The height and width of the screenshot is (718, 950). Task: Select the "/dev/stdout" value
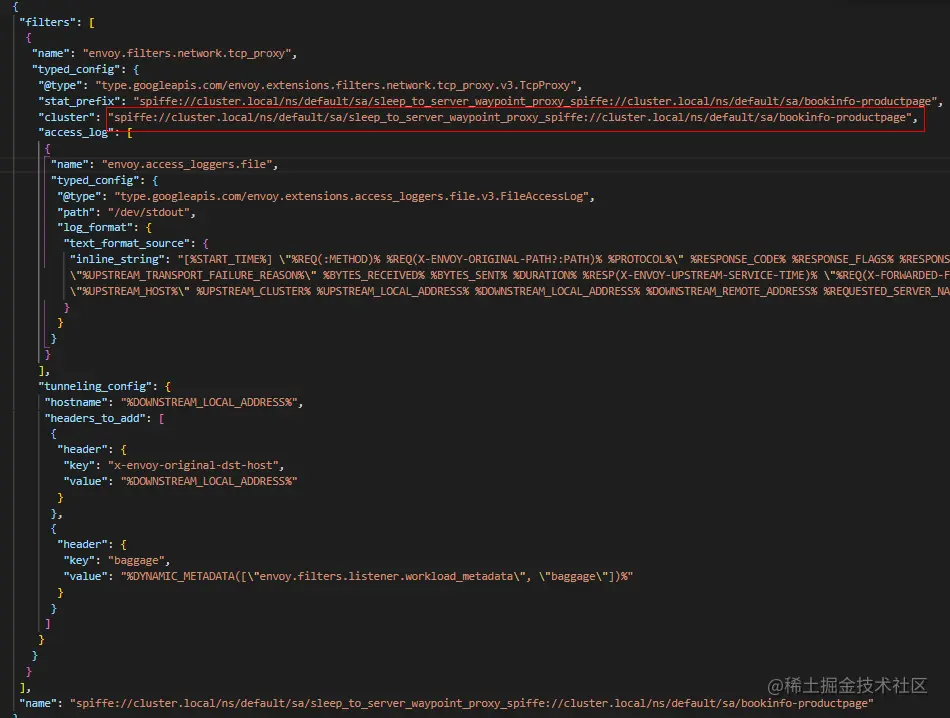(148, 212)
